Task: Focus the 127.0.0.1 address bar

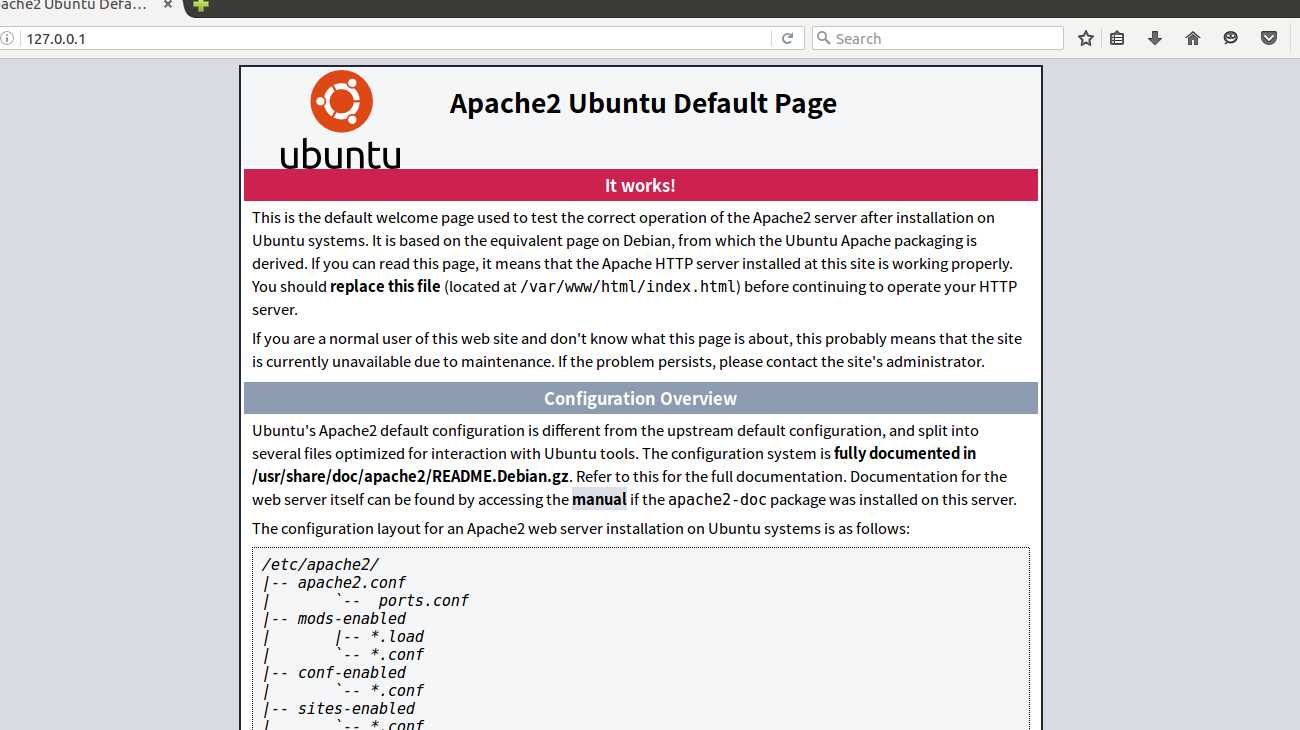Action: coord(398,38)
